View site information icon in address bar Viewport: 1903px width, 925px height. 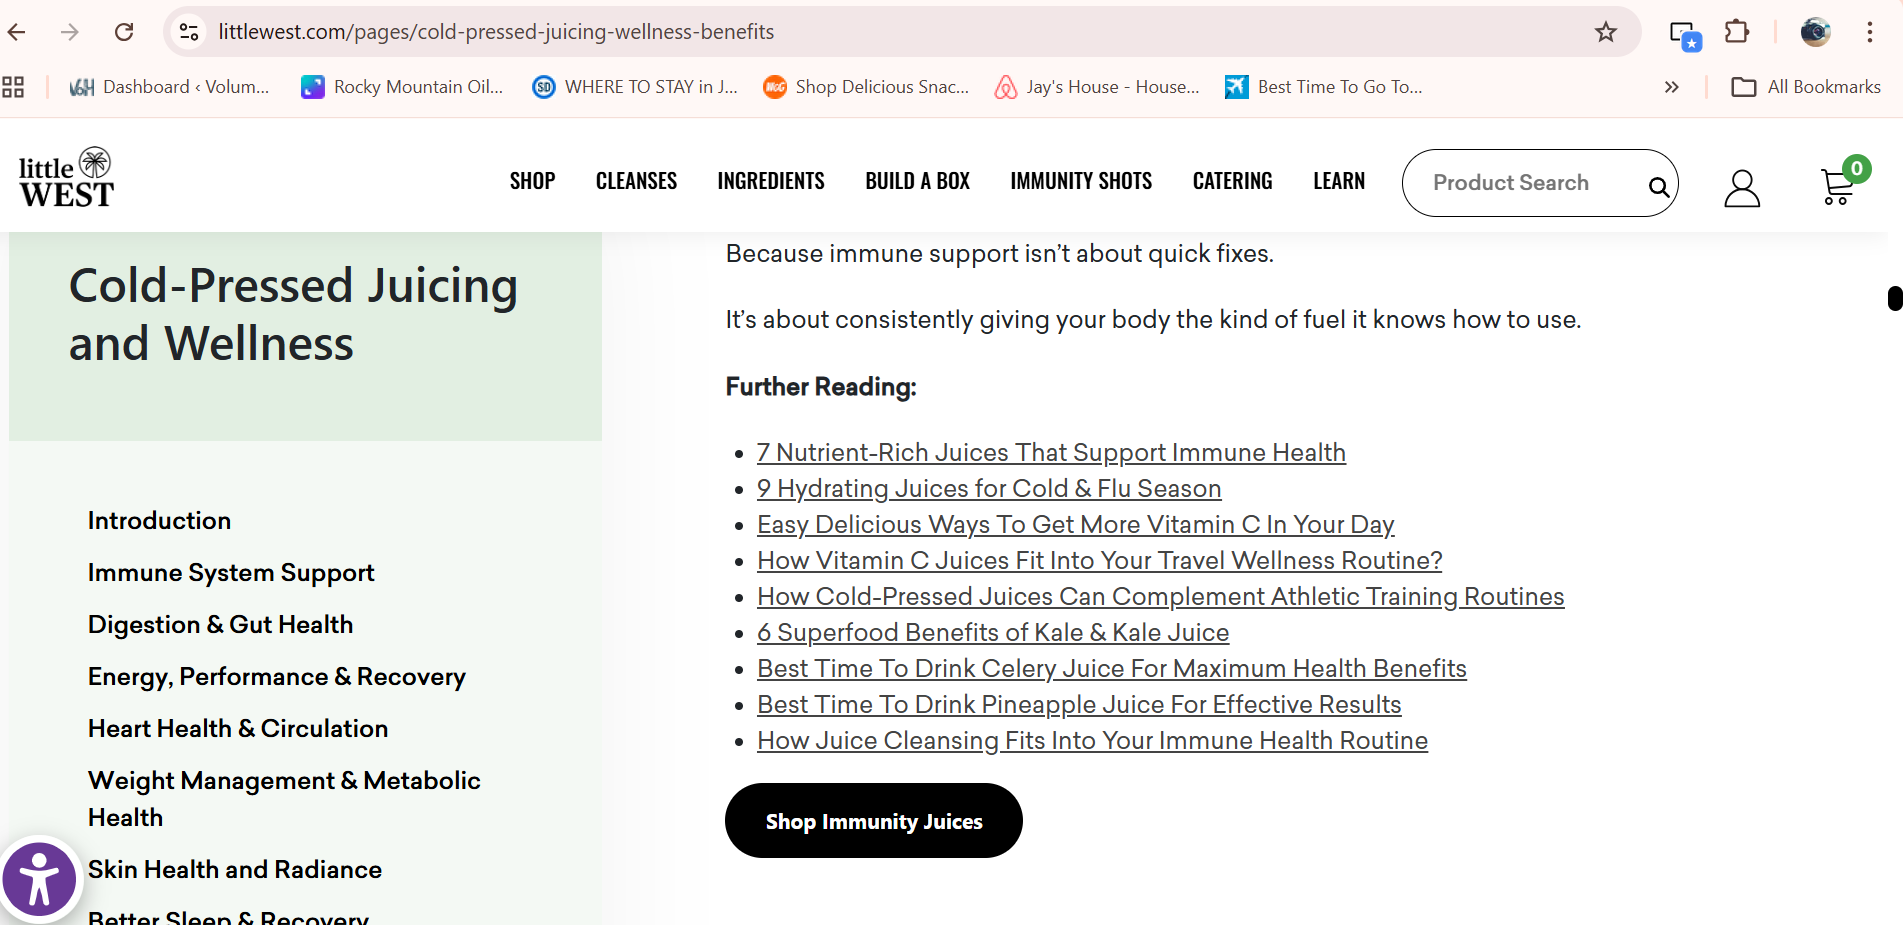point(189,32)
